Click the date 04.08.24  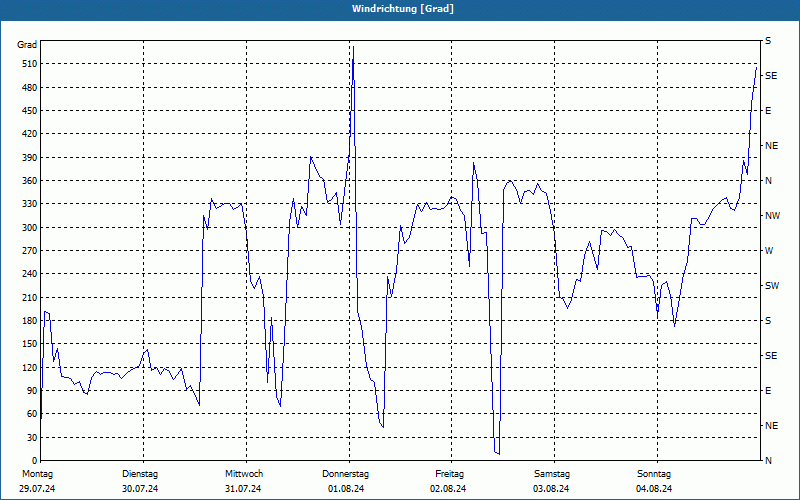click(654, 489)
